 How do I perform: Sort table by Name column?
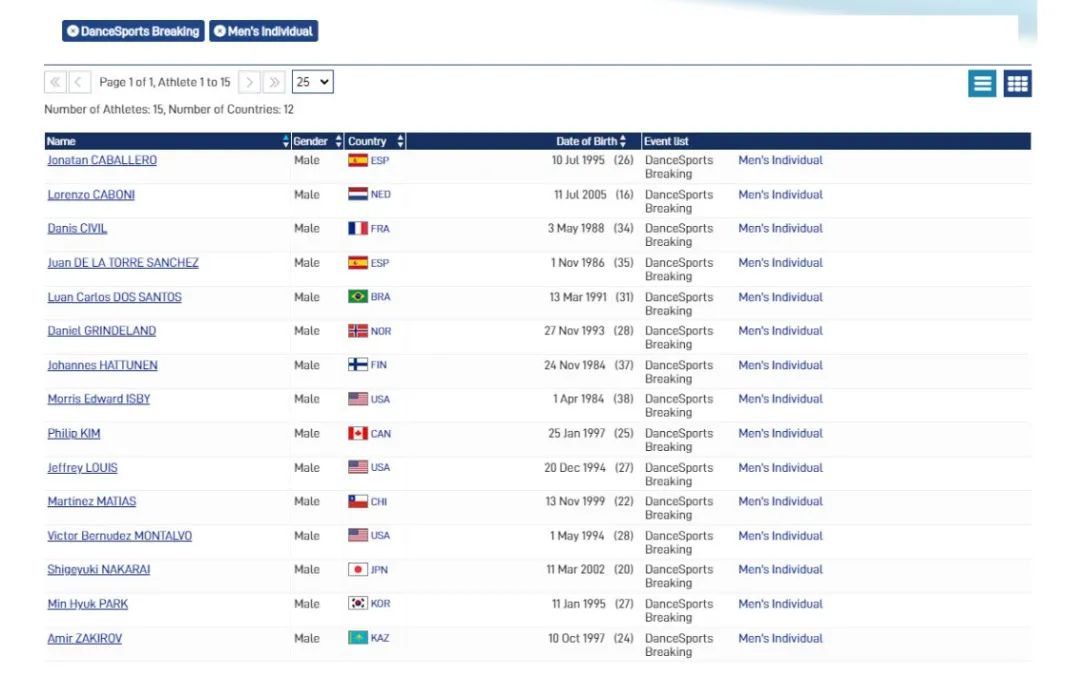pyautogui.click(x=61, y=142)
